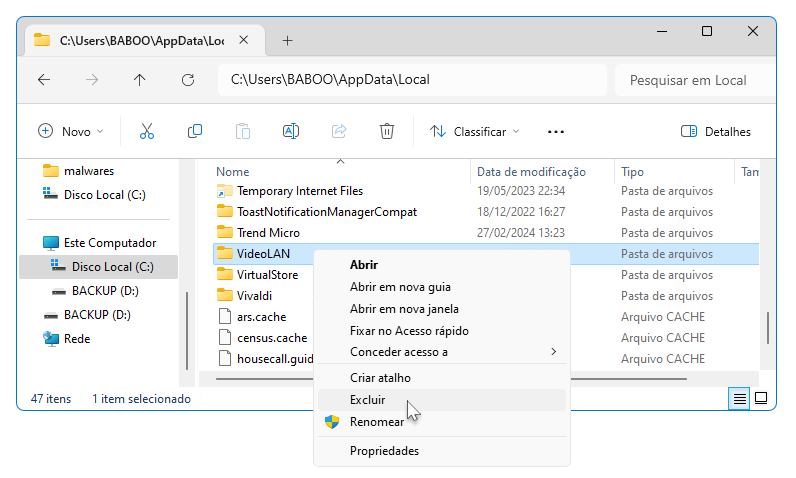Click the Rename icon in toolbar
This screenshot has width=796, height=478.
click(291, 131)
